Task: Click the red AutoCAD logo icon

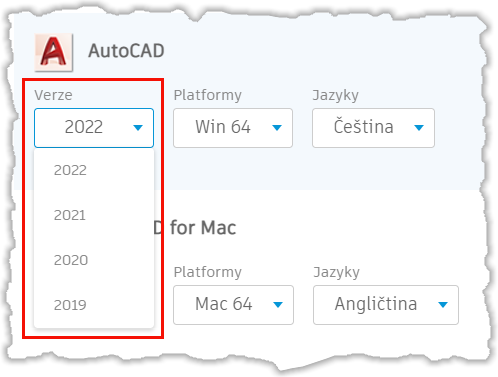Action: (x=54, y=52)
